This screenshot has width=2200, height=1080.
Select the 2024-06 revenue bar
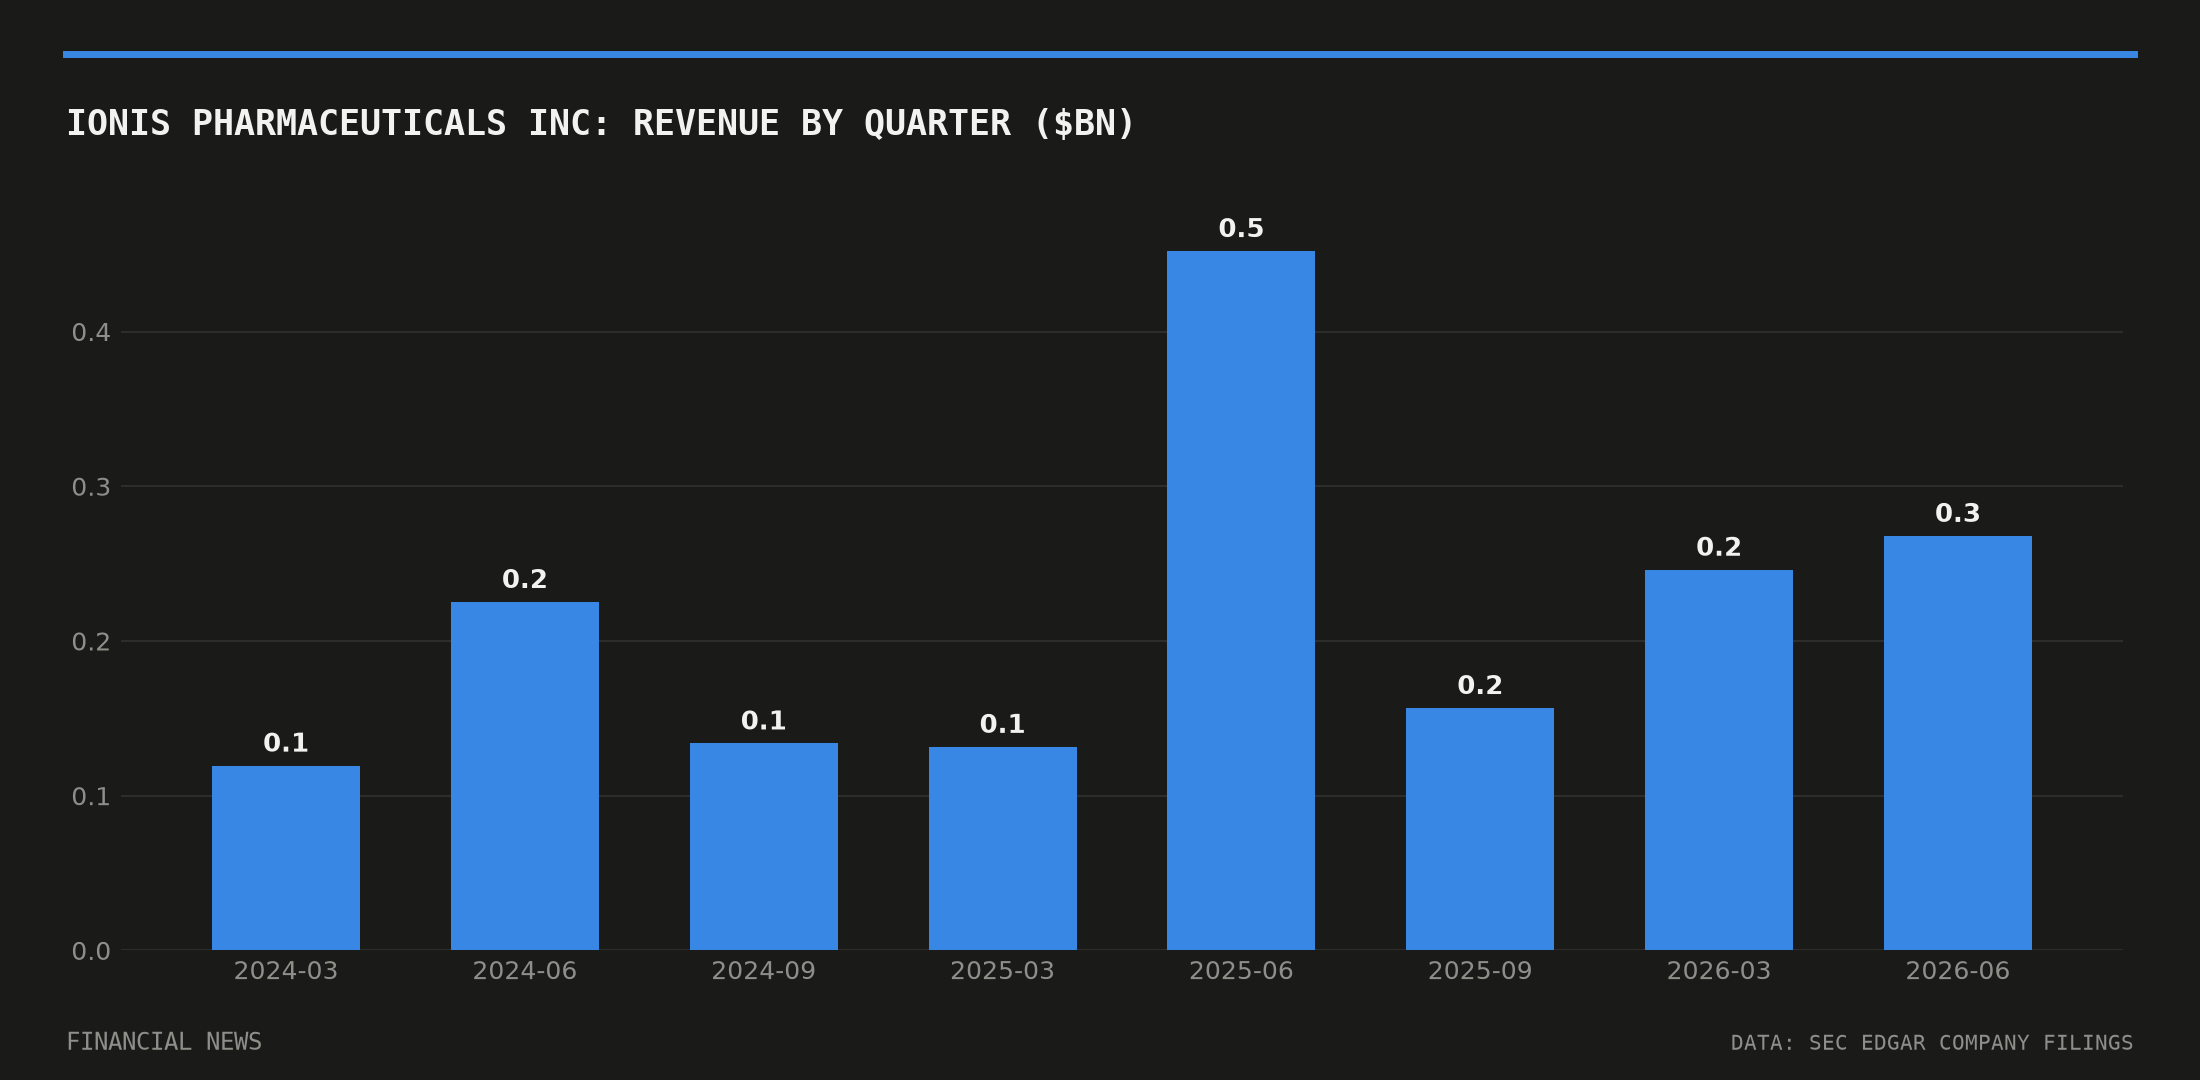click(525, 776)
